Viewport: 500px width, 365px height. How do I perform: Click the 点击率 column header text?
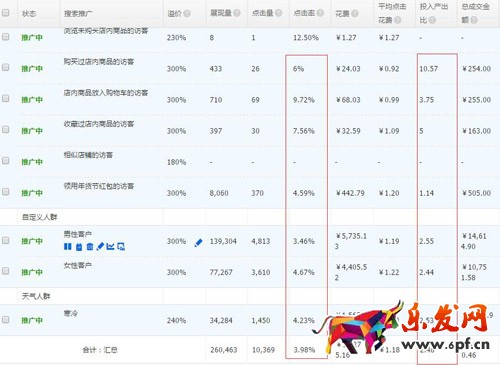pyautogui.click(x=304, y=13)
